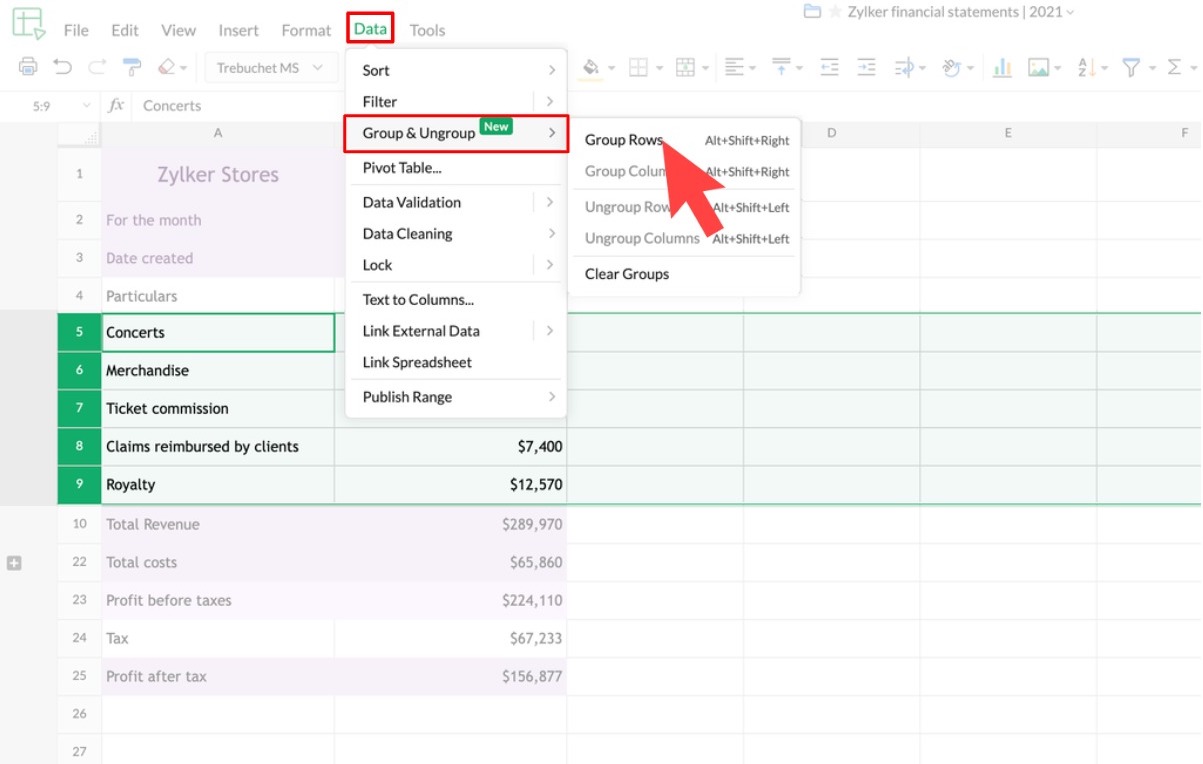Open the cell reference 5:9 dropdown
1203x764 pixels.
coord(86,105)
